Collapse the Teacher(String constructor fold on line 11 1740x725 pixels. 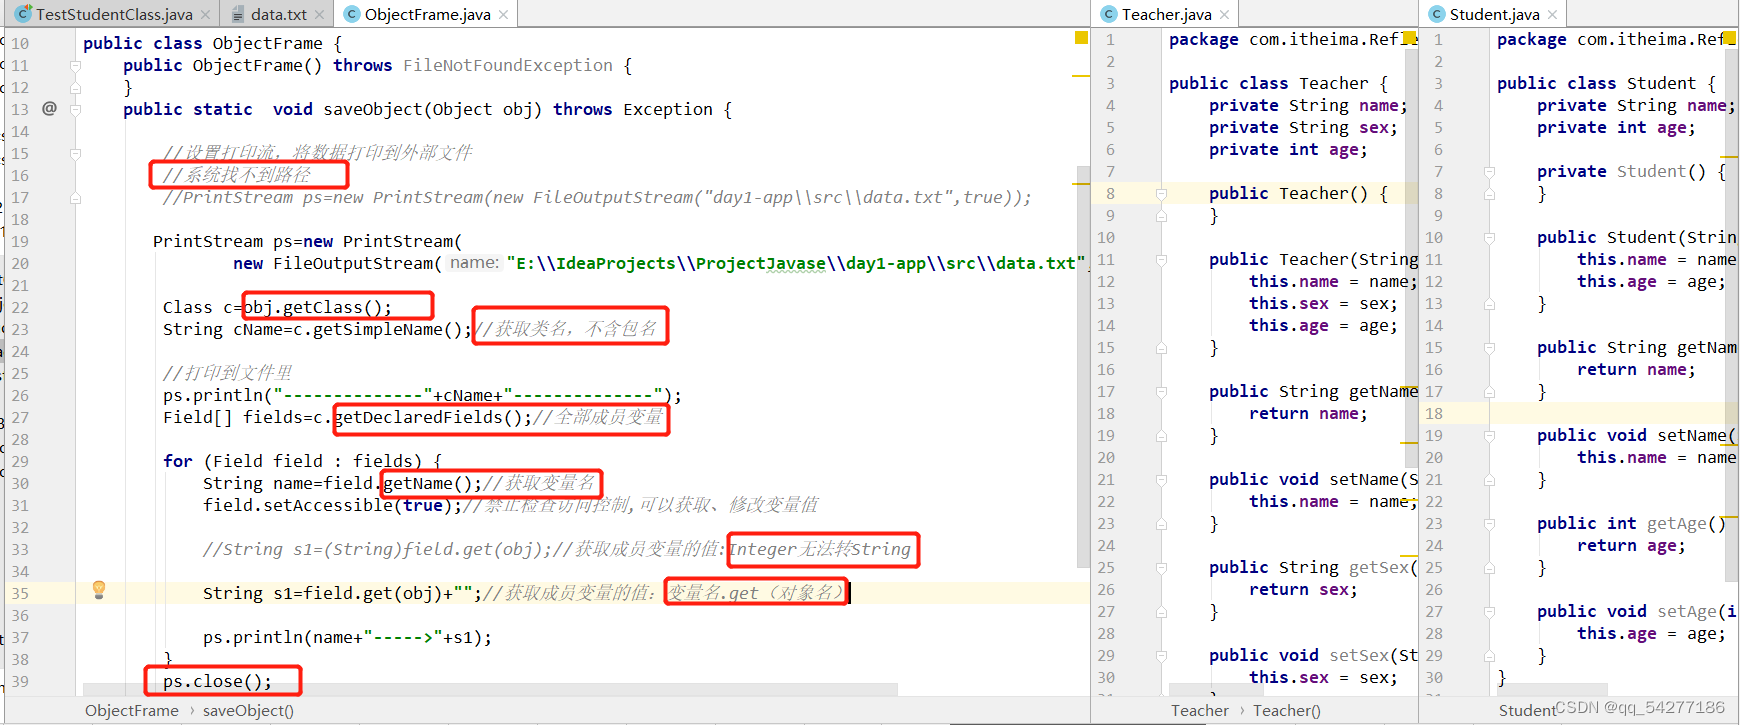click(x=1161, y=260)
